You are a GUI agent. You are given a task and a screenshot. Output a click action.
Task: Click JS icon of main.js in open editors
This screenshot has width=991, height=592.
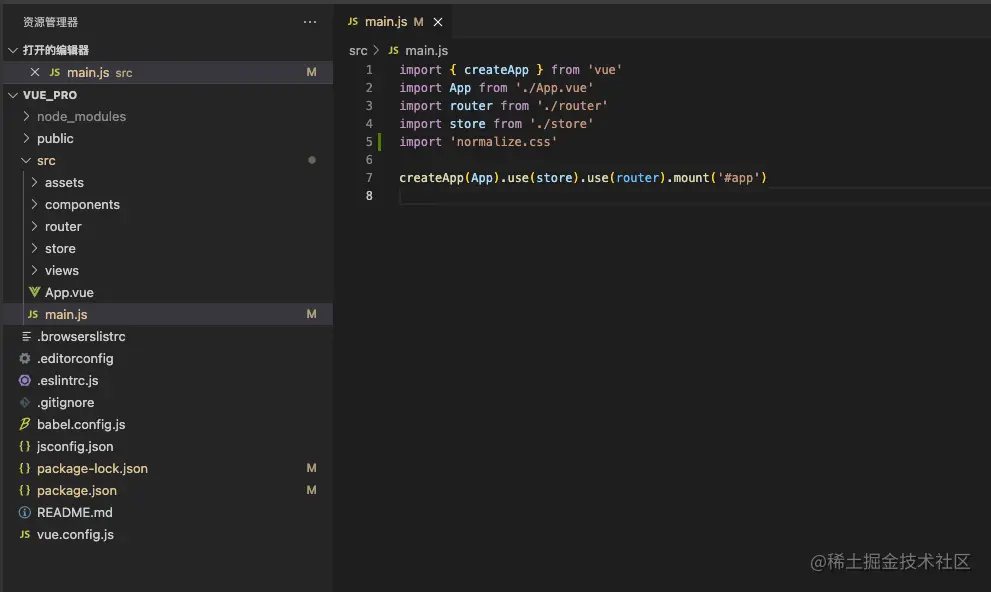click(x=55, y=72)
